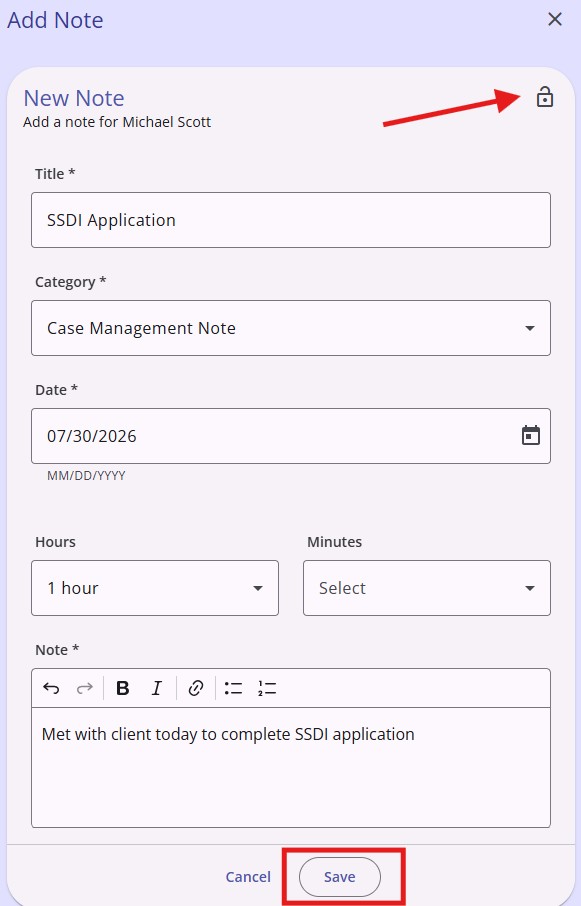
Task: Click the Save button
Action: pos(340,877)
